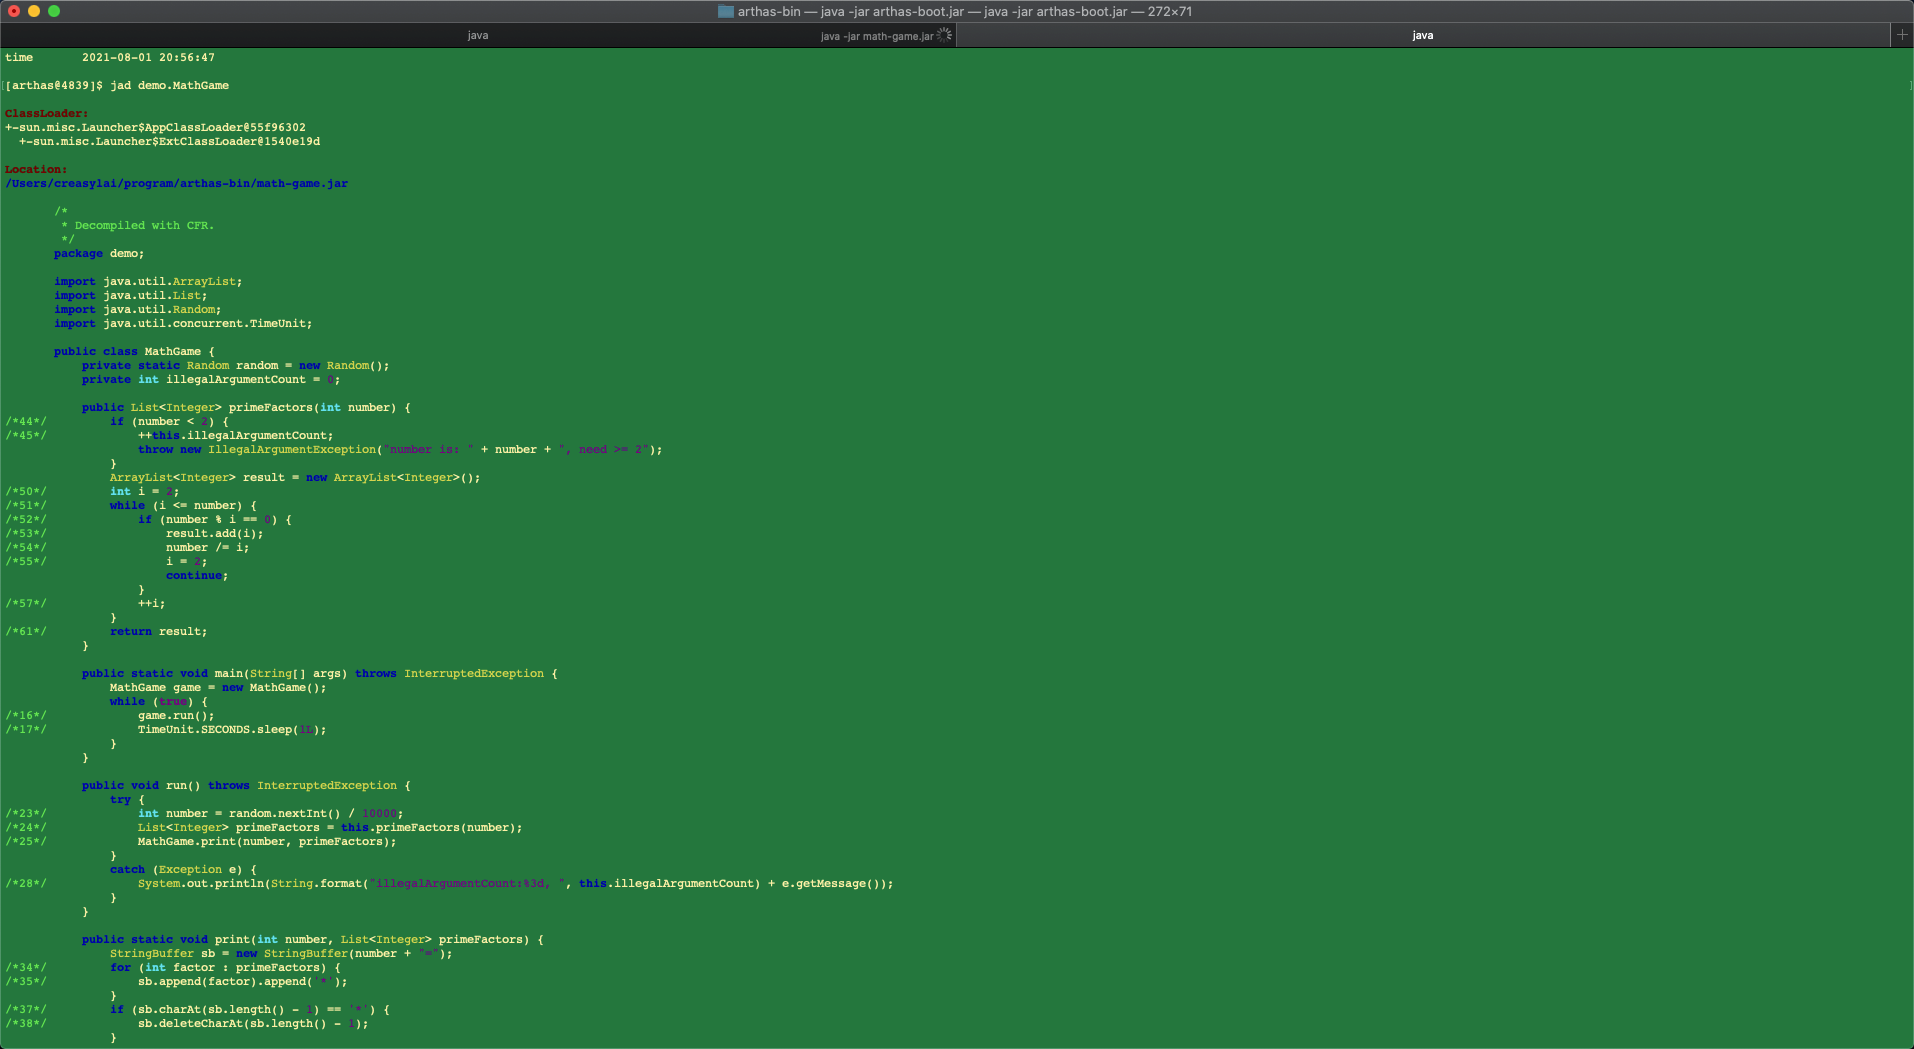Click the /*44*/ line number marker

coord(26,422)
